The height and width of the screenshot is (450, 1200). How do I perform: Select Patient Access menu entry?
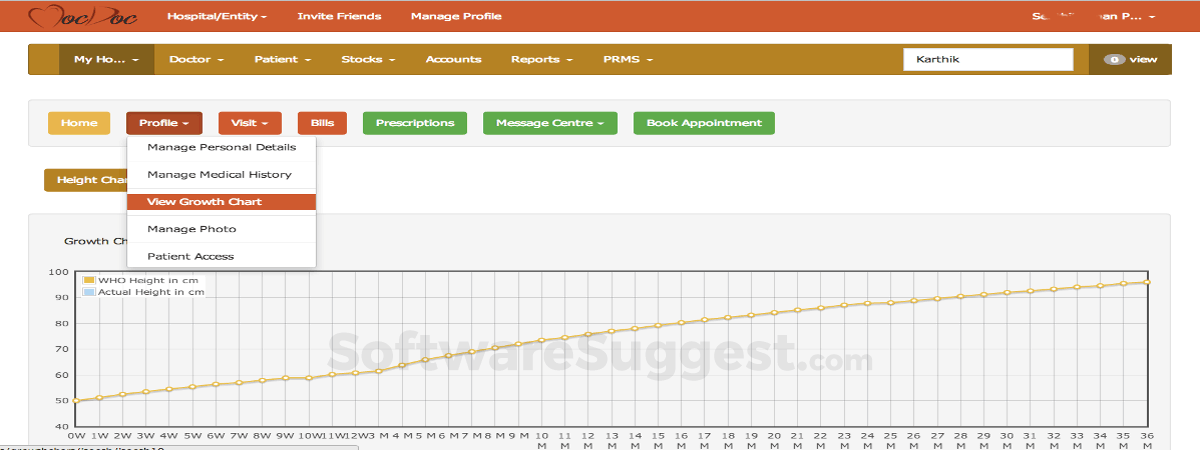[221, 256]
